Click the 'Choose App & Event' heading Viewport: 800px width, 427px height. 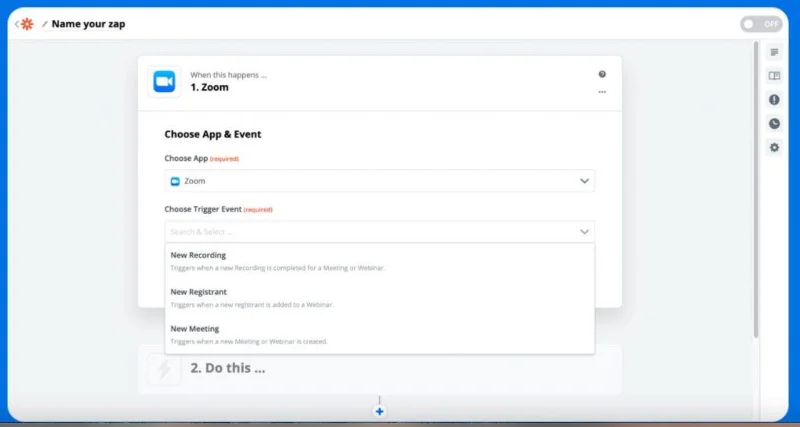point(213,134)
